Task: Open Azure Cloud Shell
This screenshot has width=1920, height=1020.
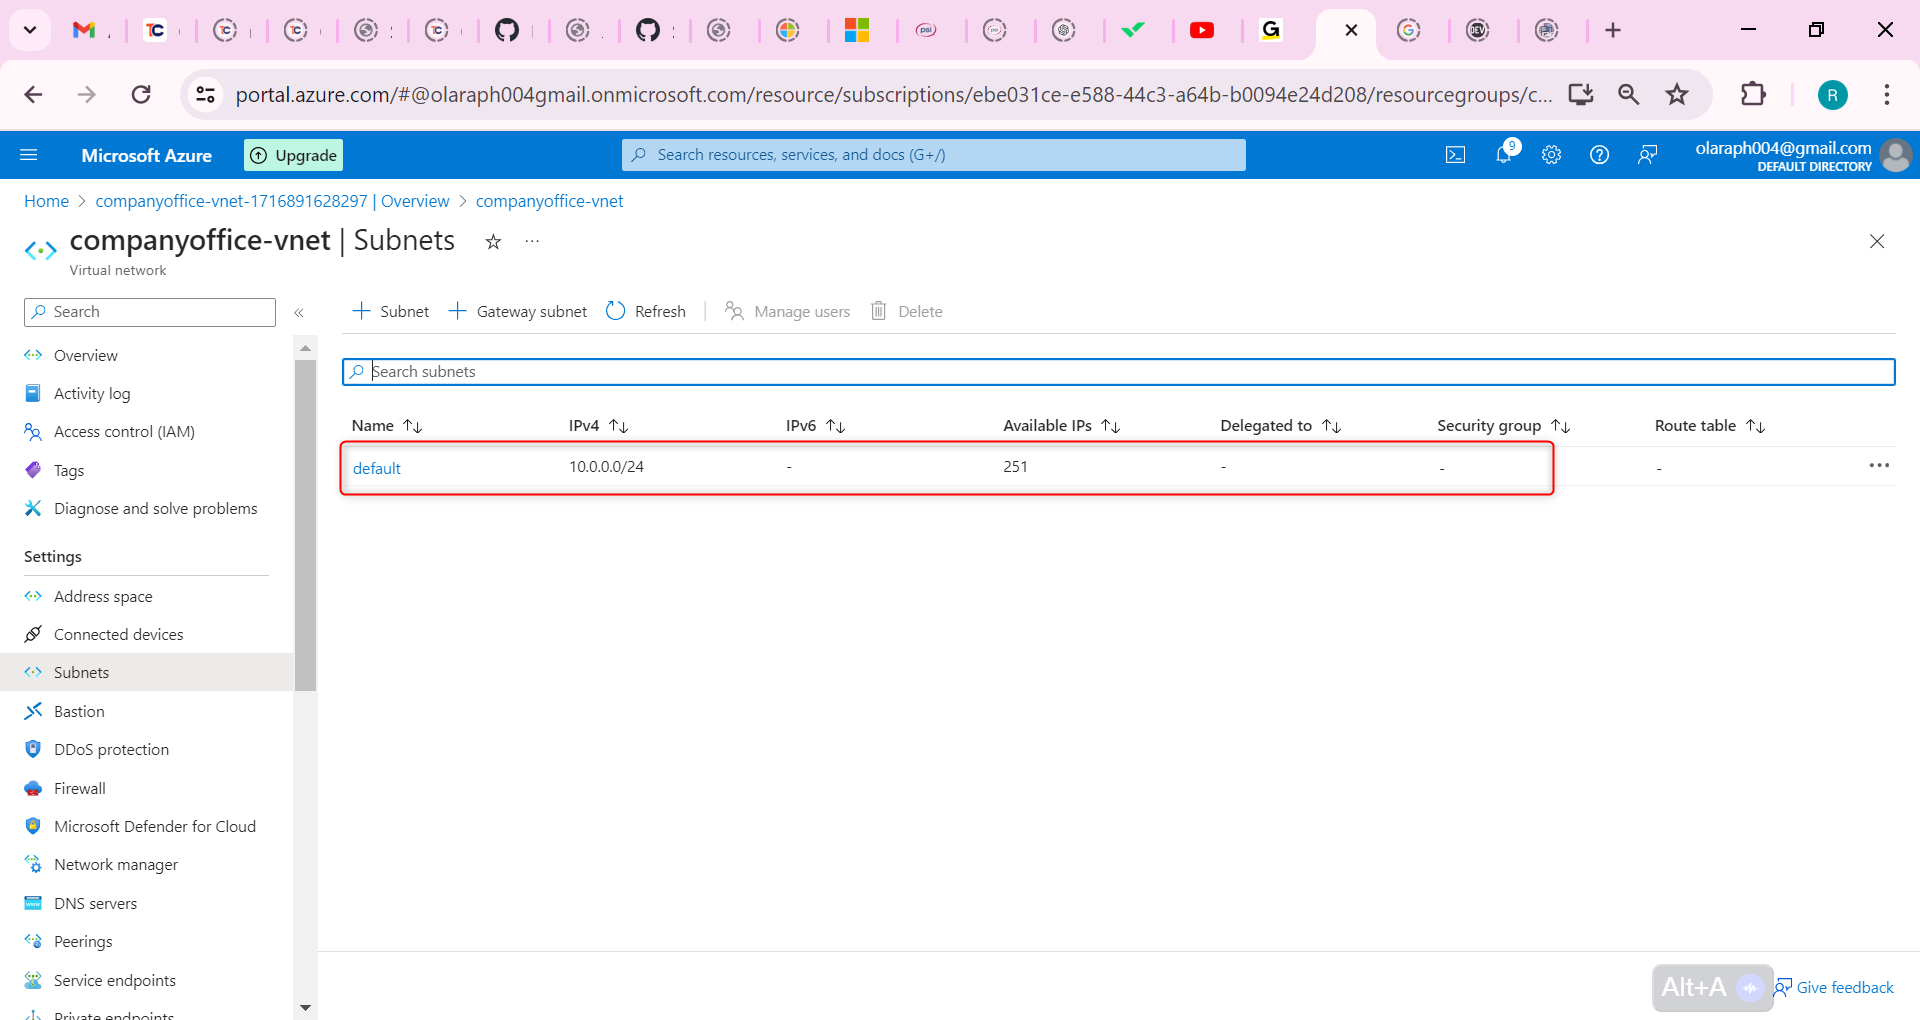Action: pos(1455,154)
